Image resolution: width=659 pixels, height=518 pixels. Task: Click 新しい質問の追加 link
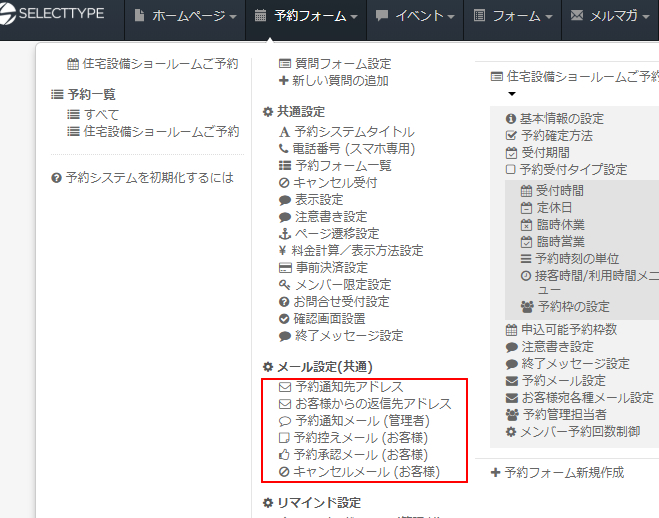[340, 80]
